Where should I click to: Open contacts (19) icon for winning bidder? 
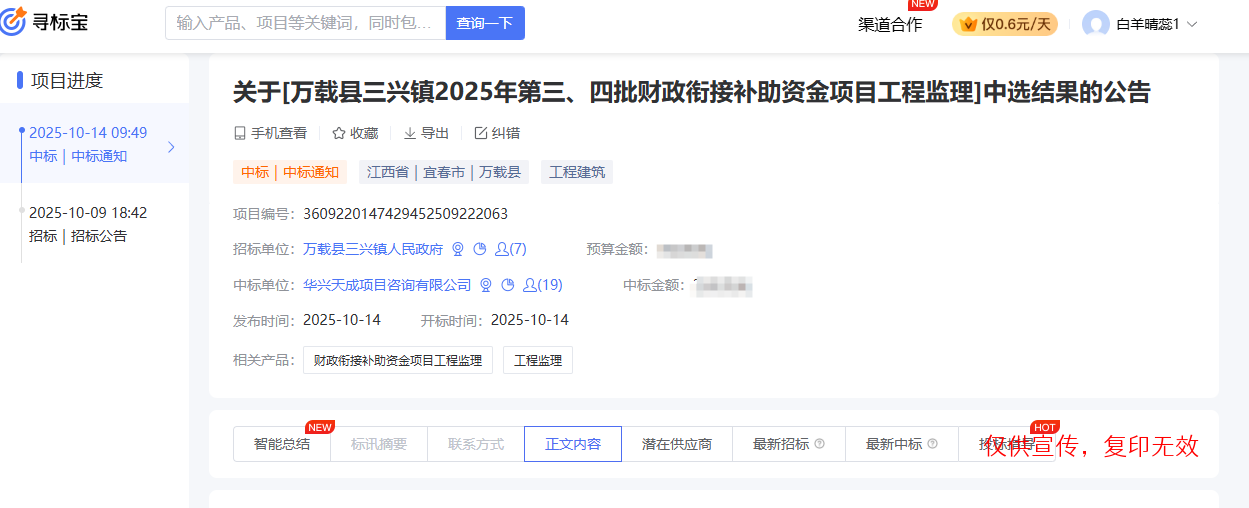(531, 285)
